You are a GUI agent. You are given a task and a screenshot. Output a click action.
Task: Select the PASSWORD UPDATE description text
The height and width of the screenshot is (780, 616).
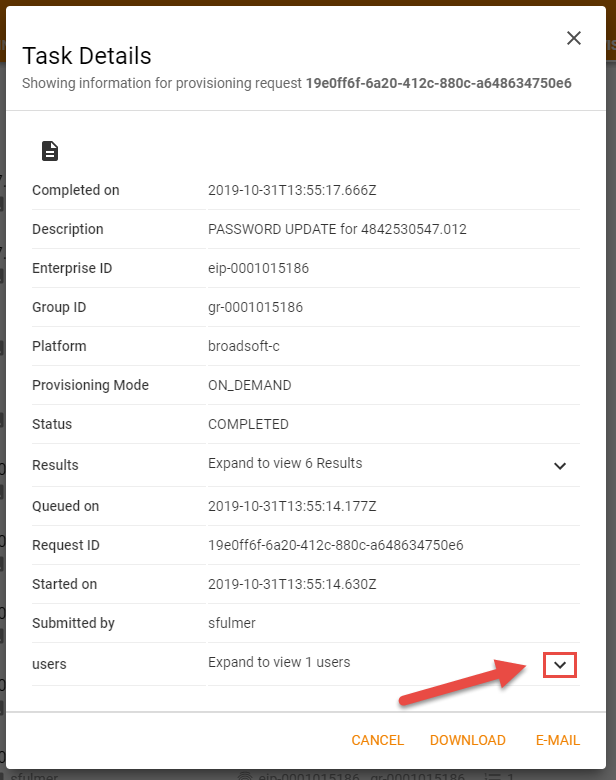click(337, 229)
